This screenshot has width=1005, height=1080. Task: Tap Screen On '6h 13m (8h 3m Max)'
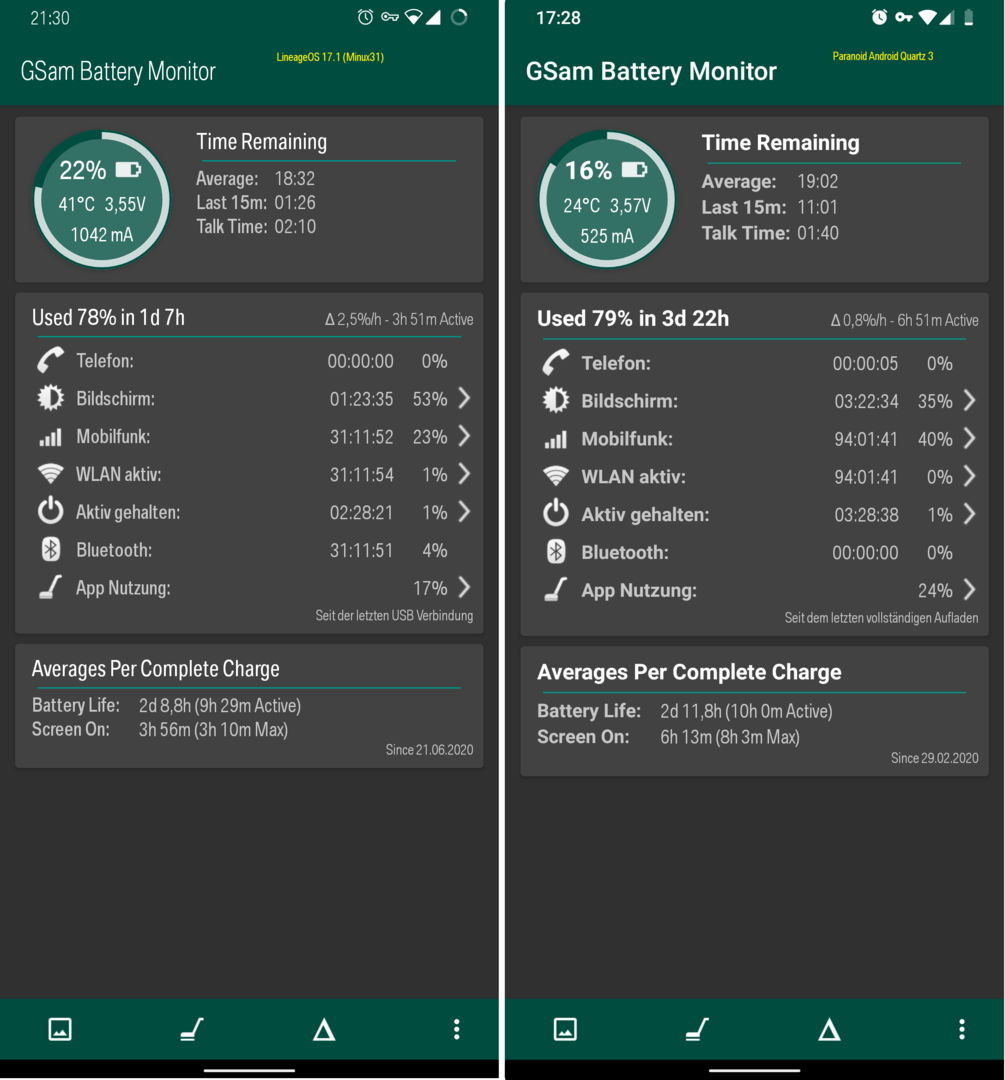click(729, 737)
